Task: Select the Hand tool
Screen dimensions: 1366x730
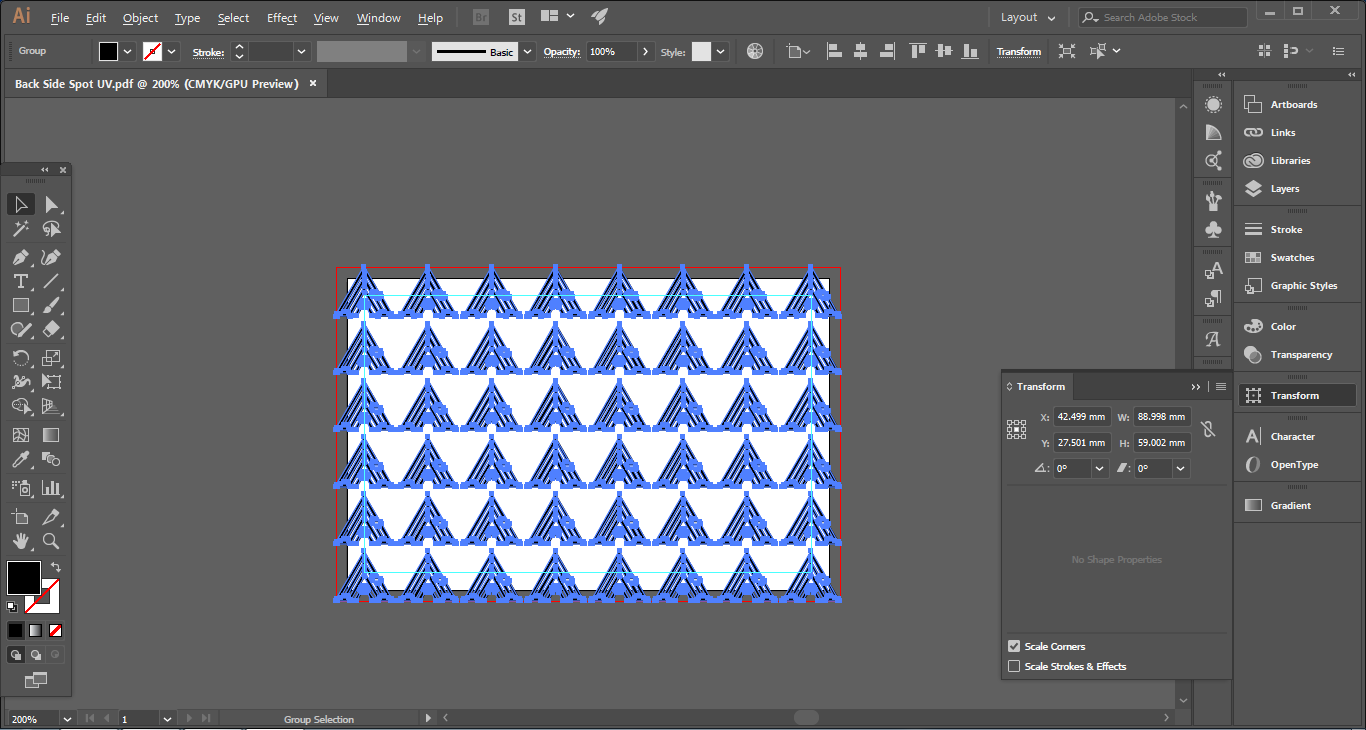Action: point(21,541)
